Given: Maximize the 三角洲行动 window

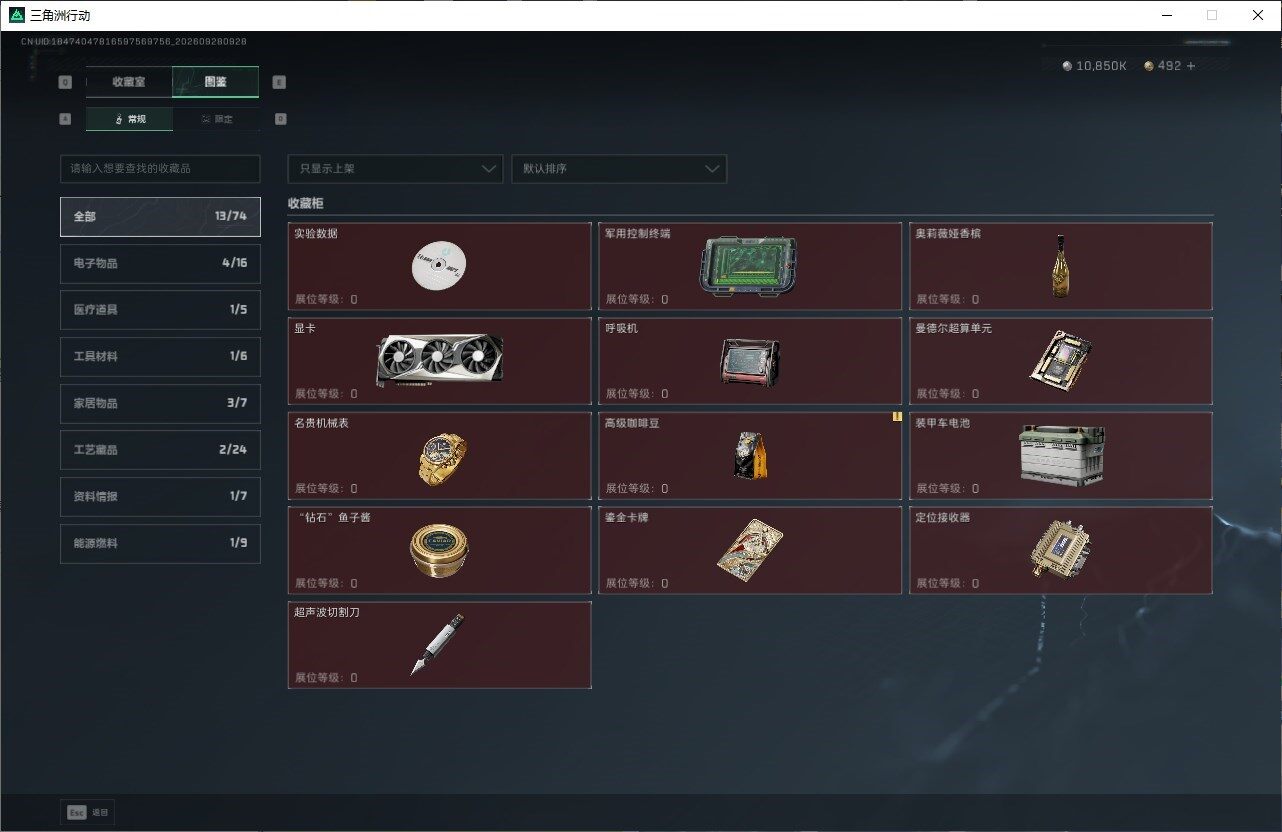Looking at the screenshot, I should pos(1212,15).
